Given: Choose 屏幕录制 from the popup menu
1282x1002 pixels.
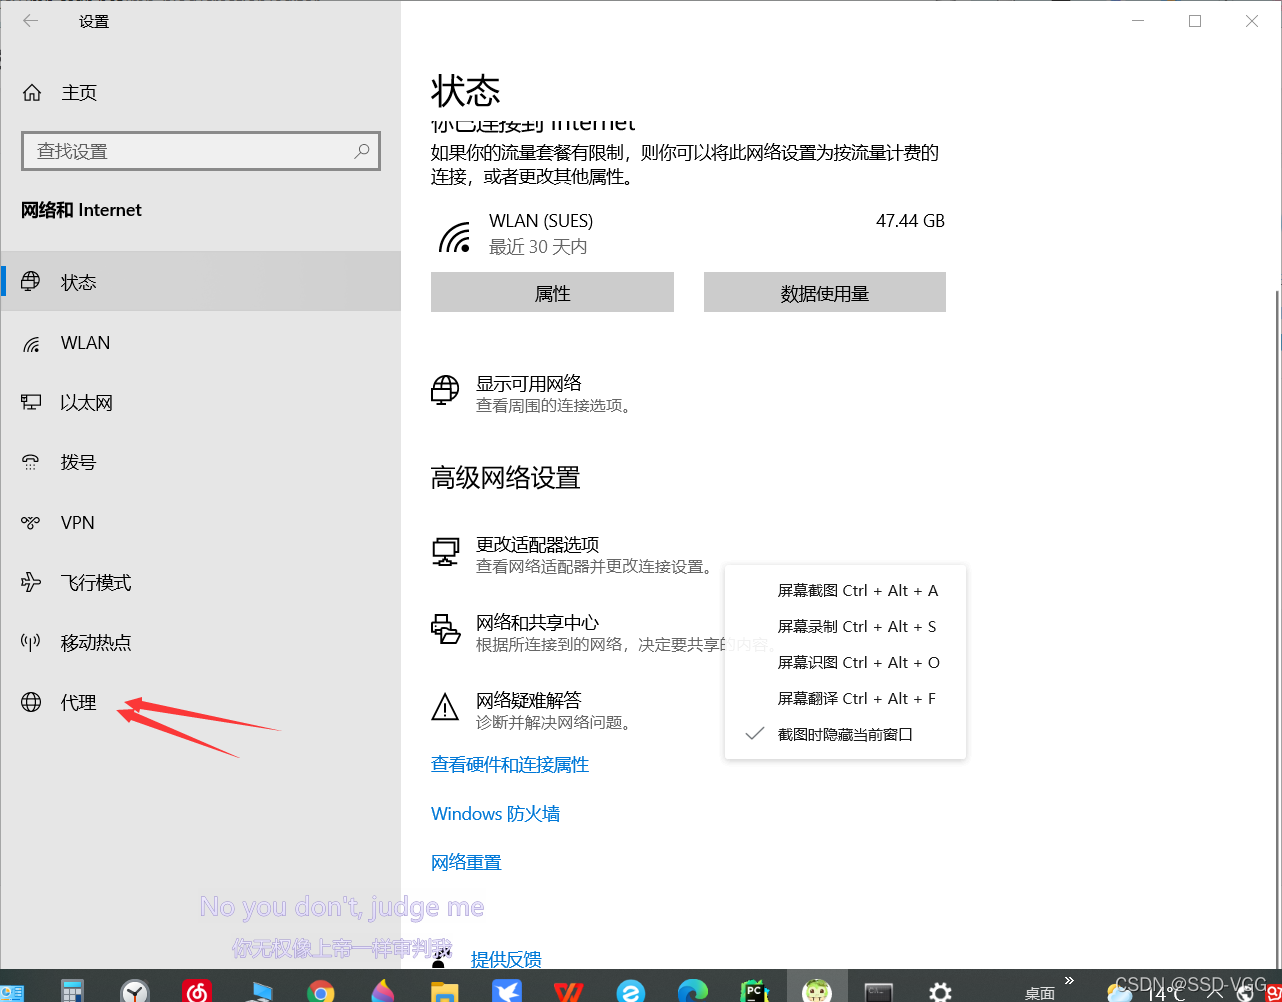Looking at the screenshot, I should [857, 626].
